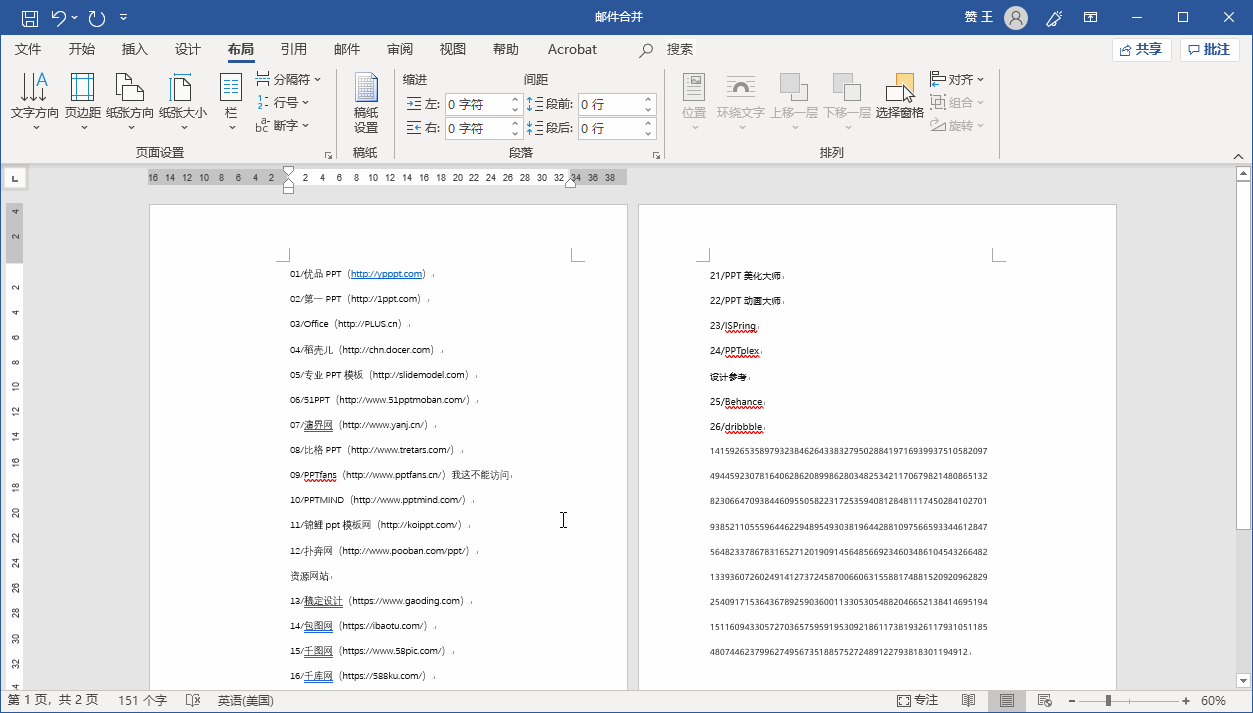The width and height of the screenshot is (1253, 713).
Task: Open the vpppt.com hyperlink in document
Action: tap(386, 274)
